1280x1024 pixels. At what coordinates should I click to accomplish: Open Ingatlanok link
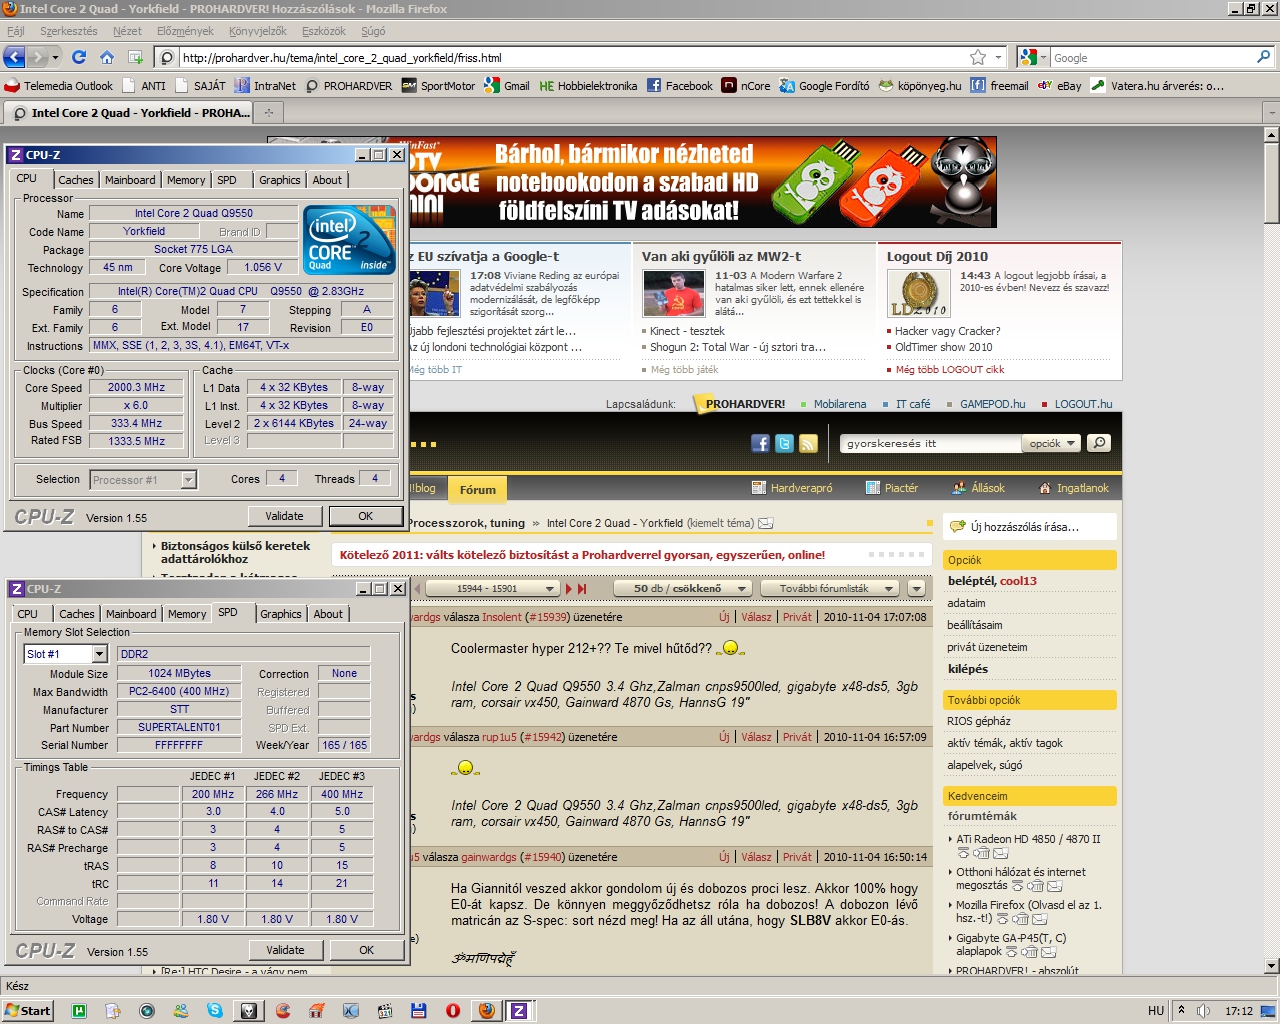1074,488
